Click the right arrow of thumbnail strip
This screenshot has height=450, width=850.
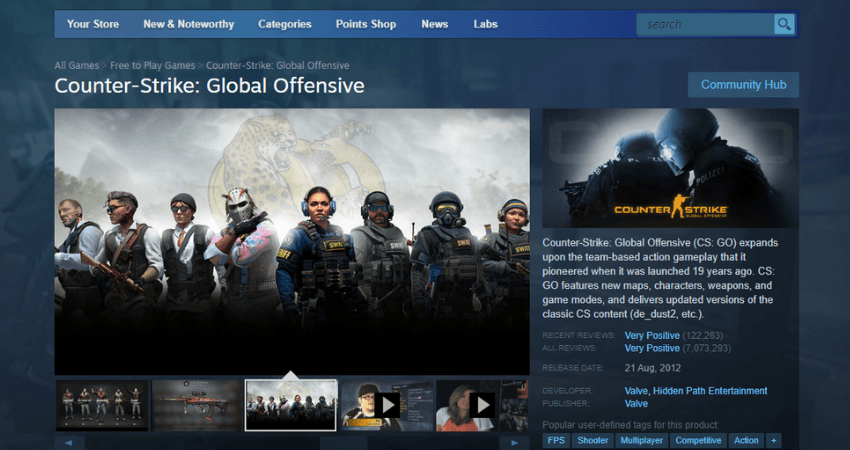pos(514,443)
